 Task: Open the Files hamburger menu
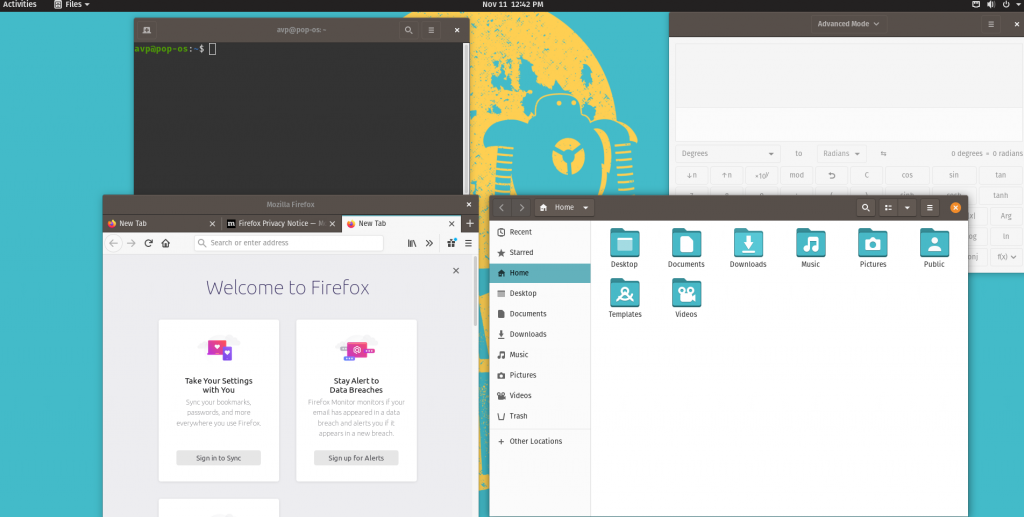click(x=929, y=208)
